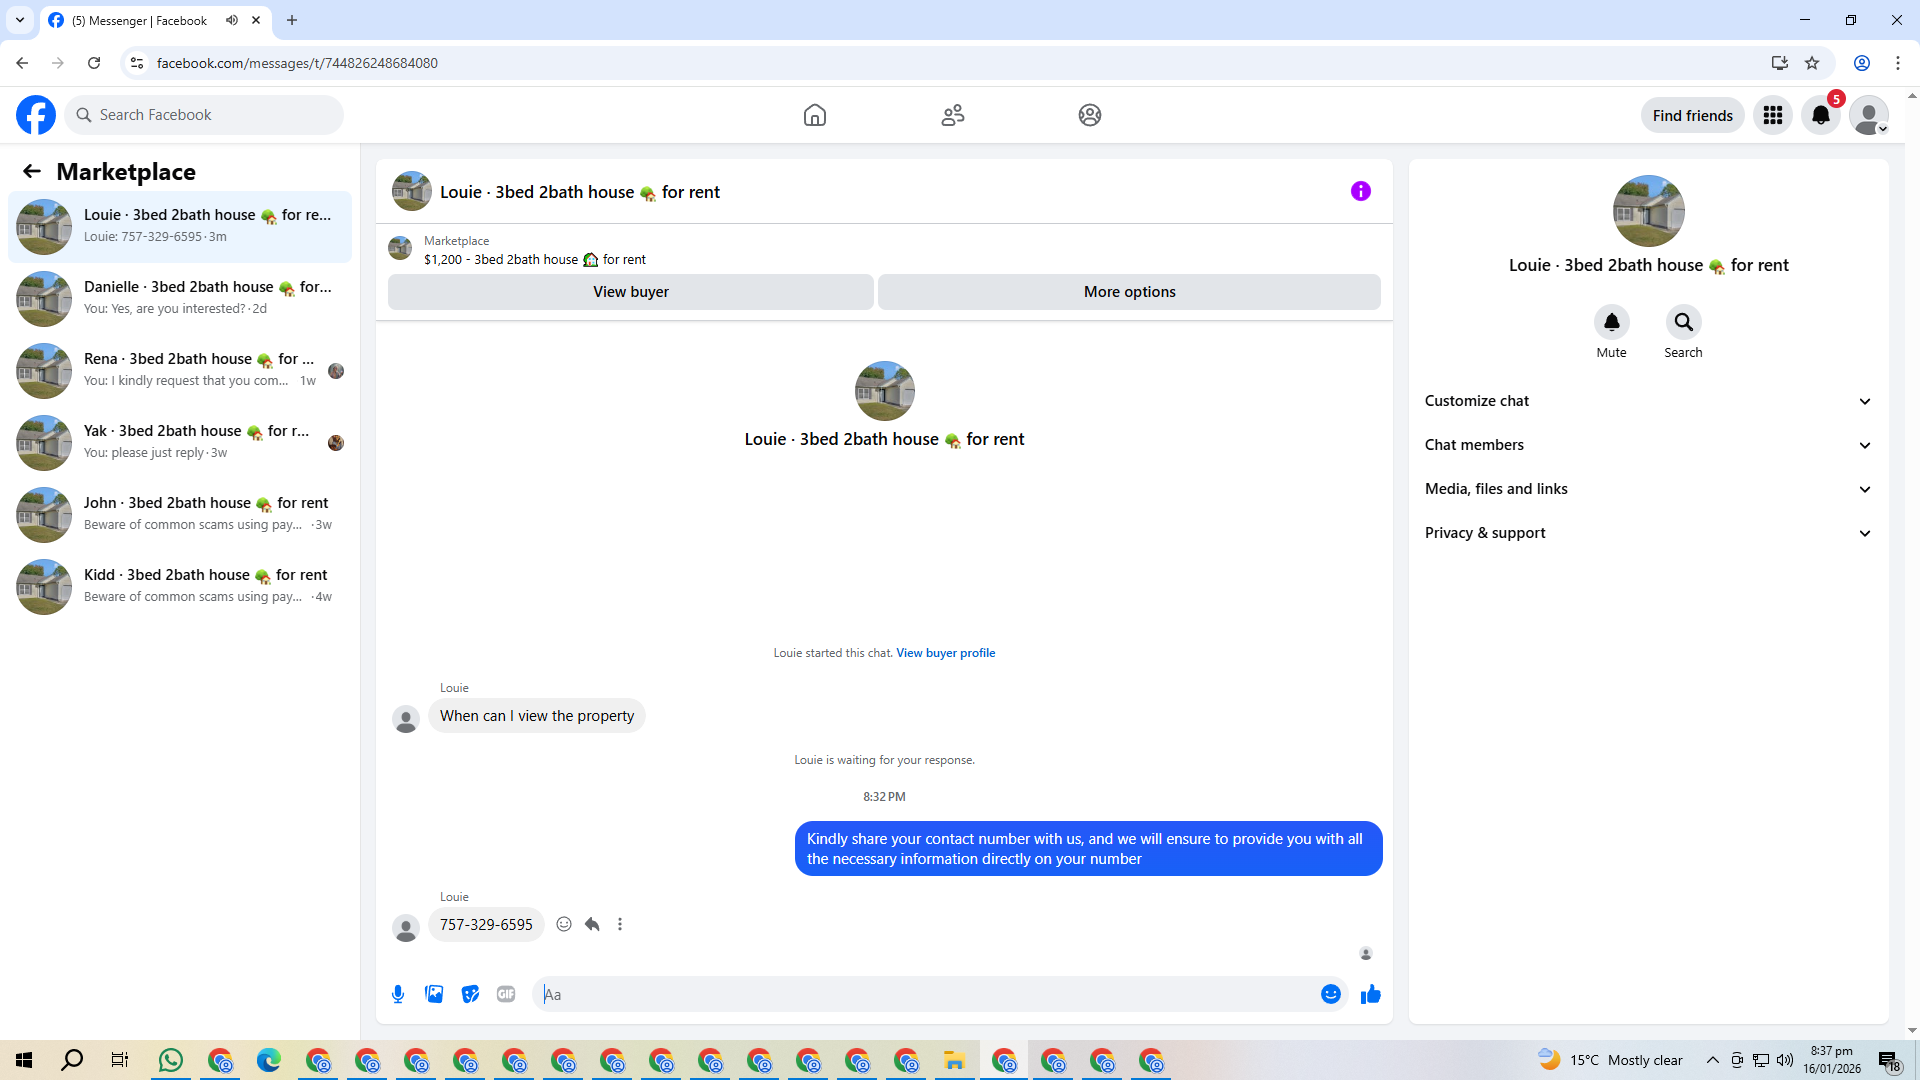Toggle the purple conversation info panel

pos(1360,191)
